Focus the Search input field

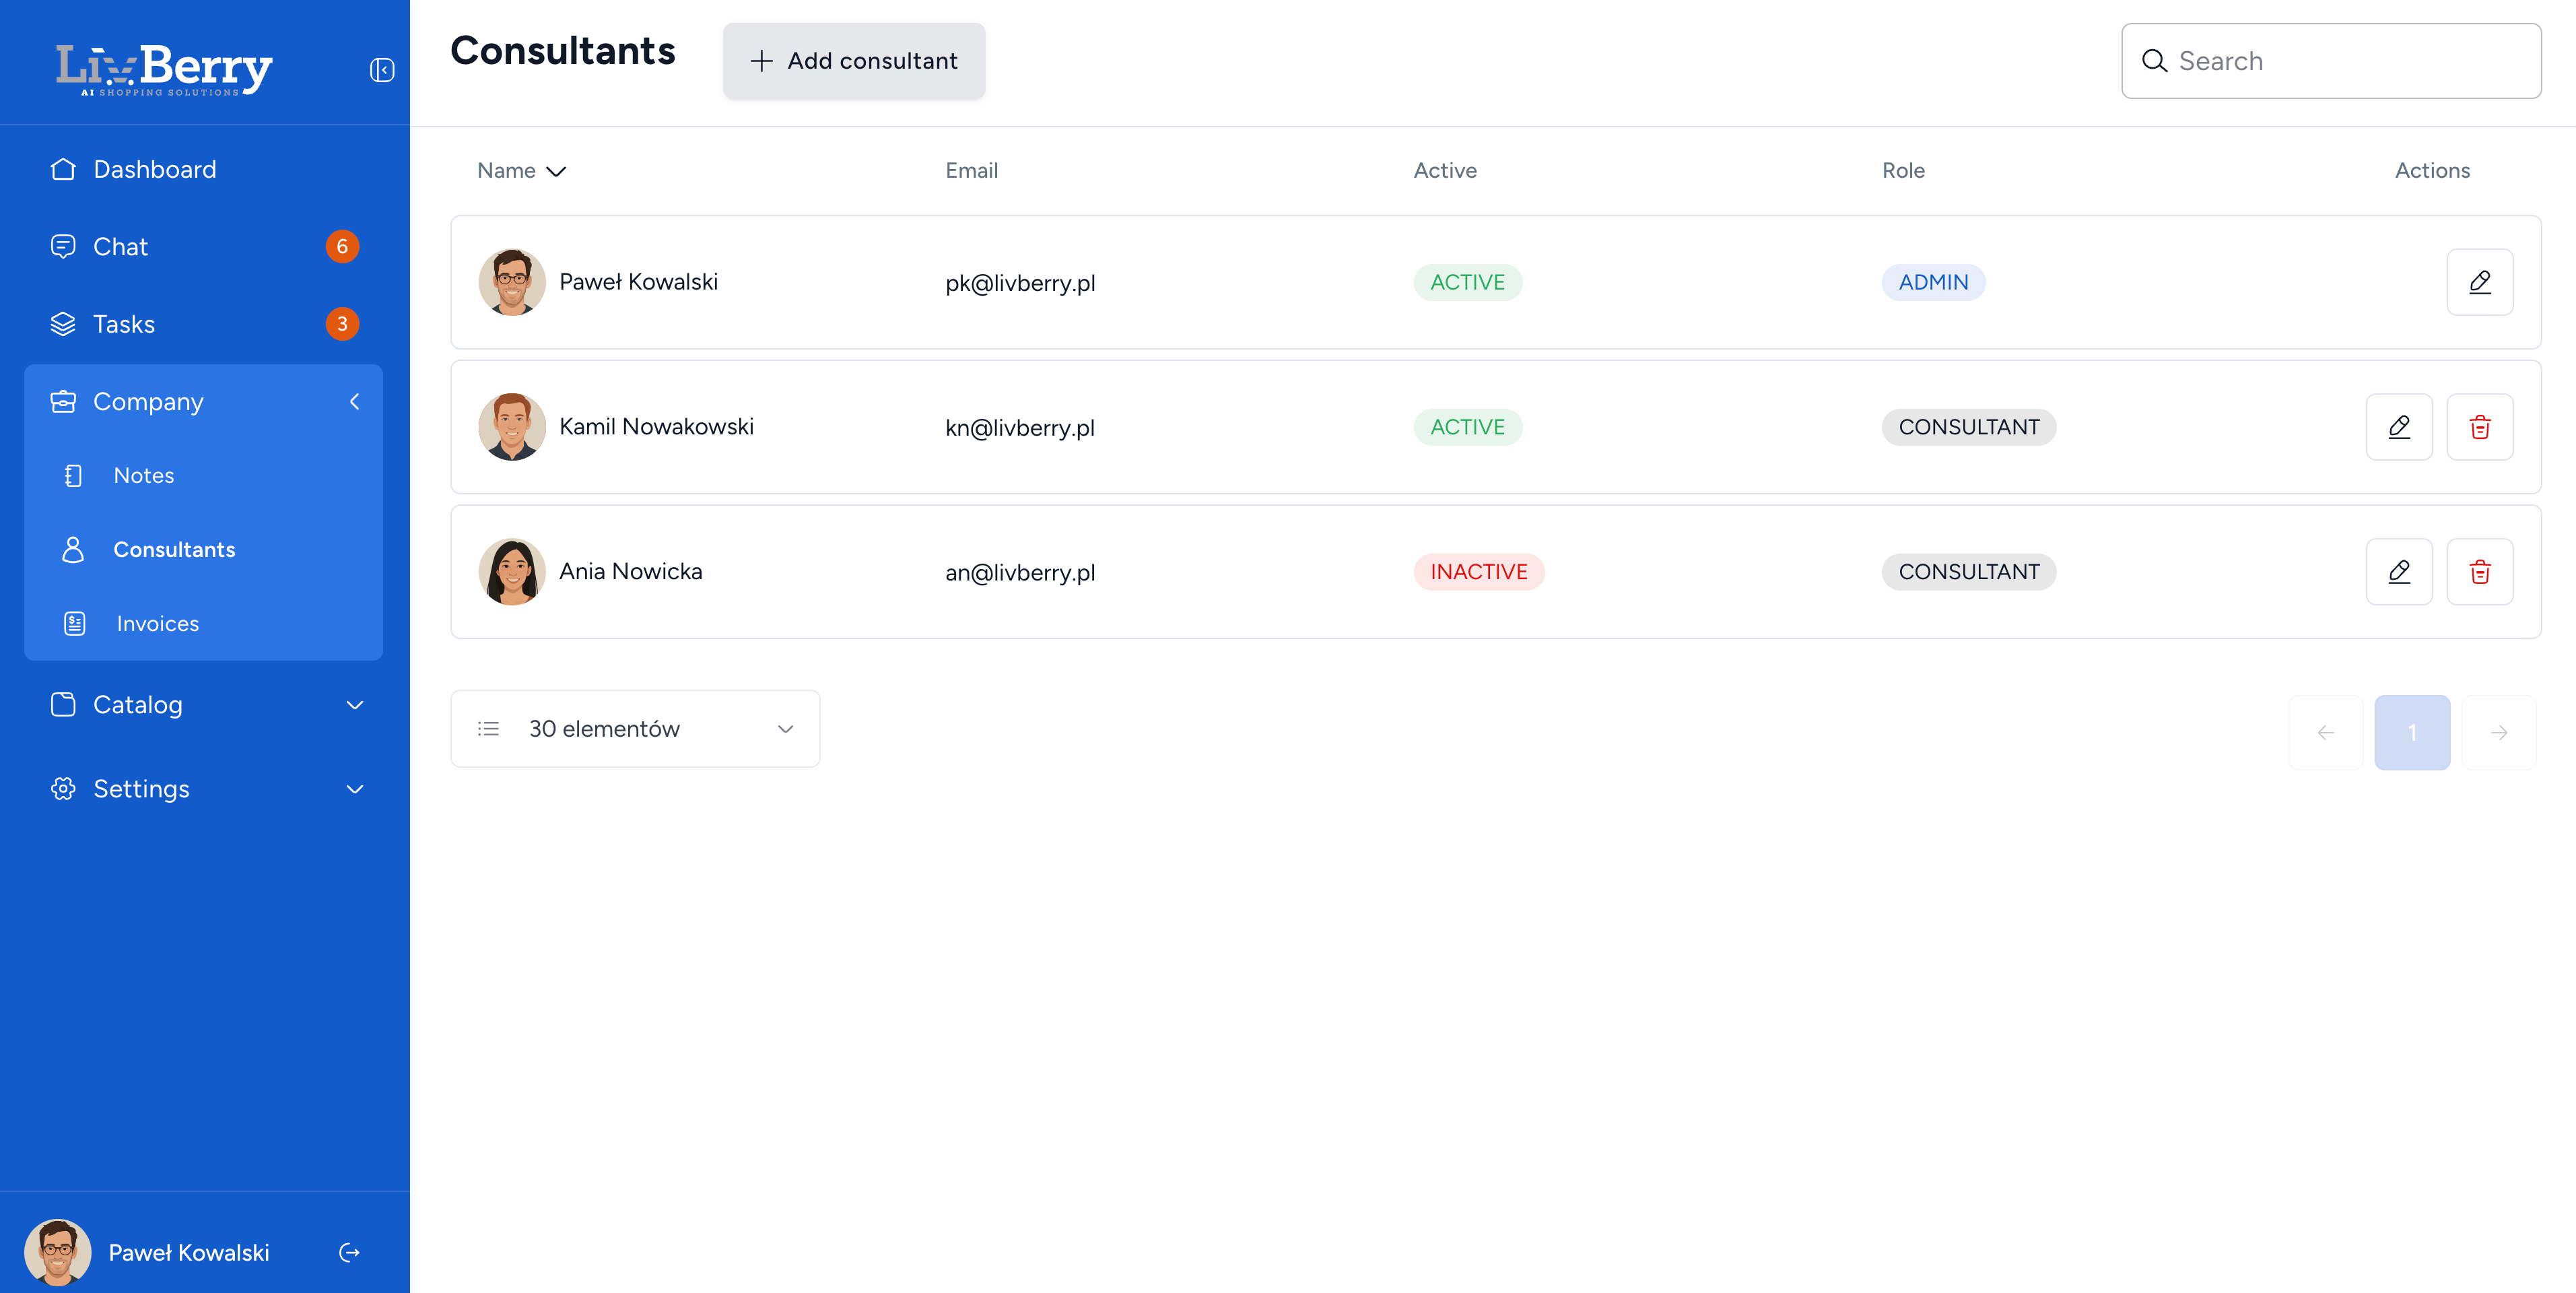[2340, 61]
